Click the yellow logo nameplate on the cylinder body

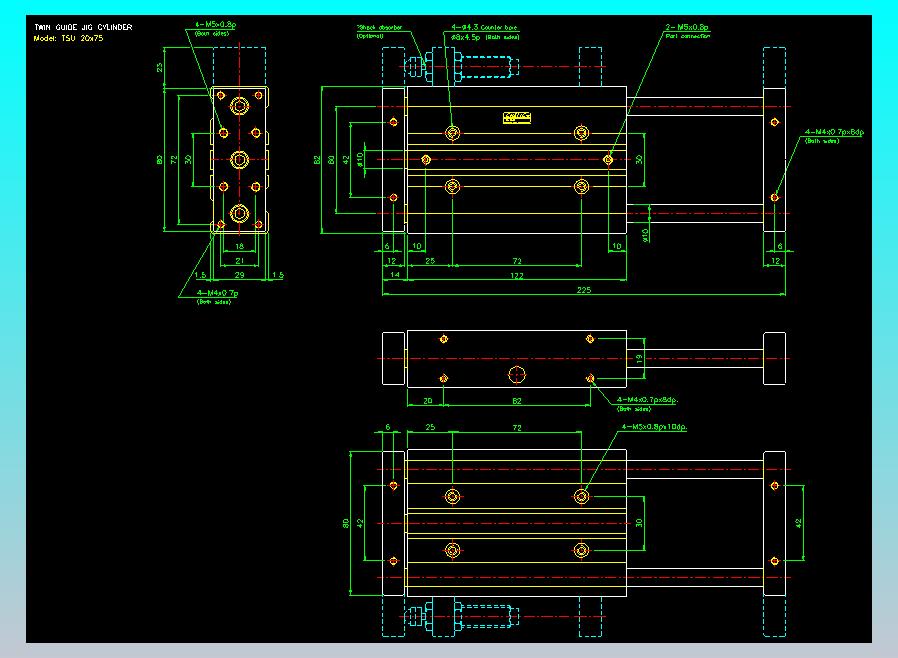[x=516, y=118]
